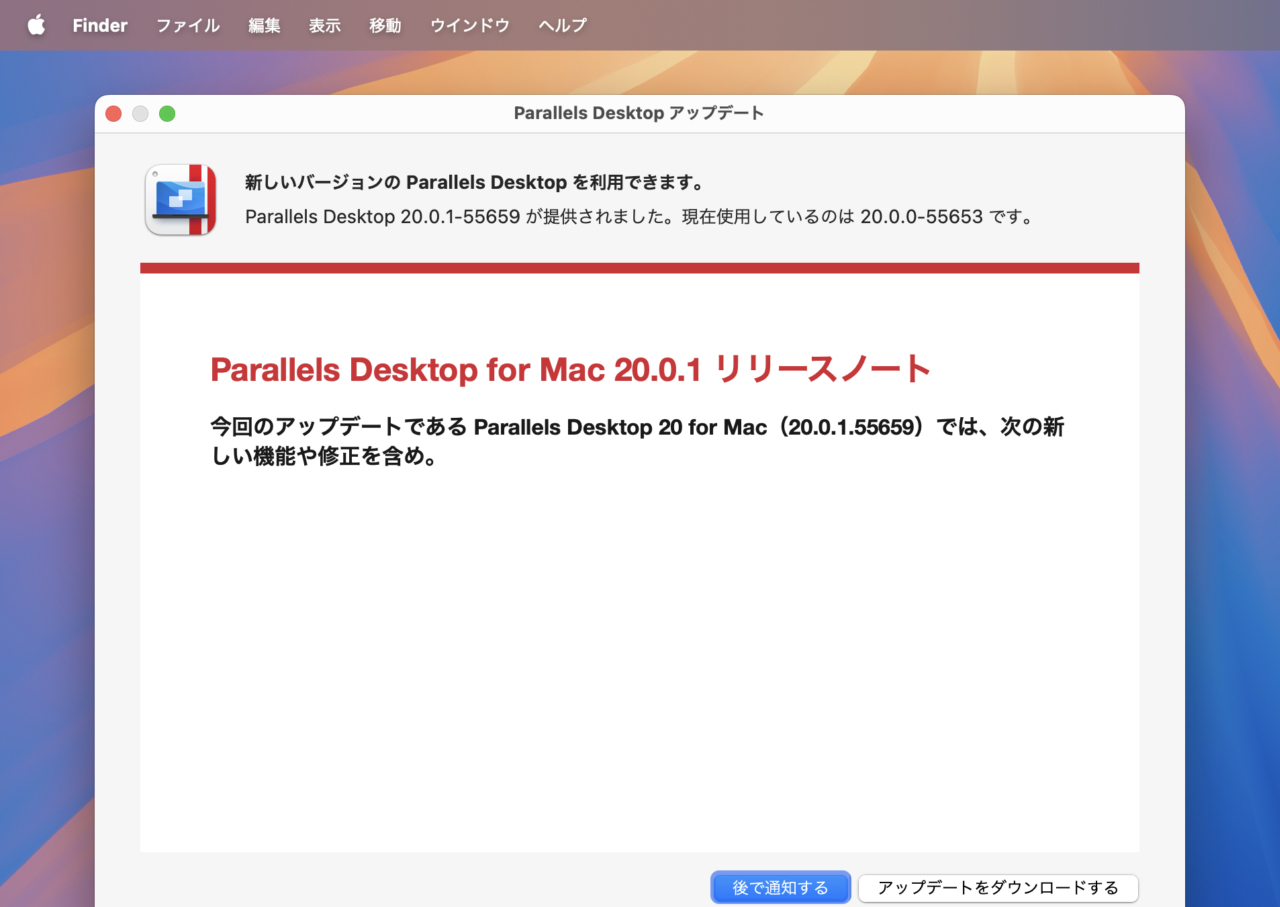Open the 表示 menu

pos(325,25)
